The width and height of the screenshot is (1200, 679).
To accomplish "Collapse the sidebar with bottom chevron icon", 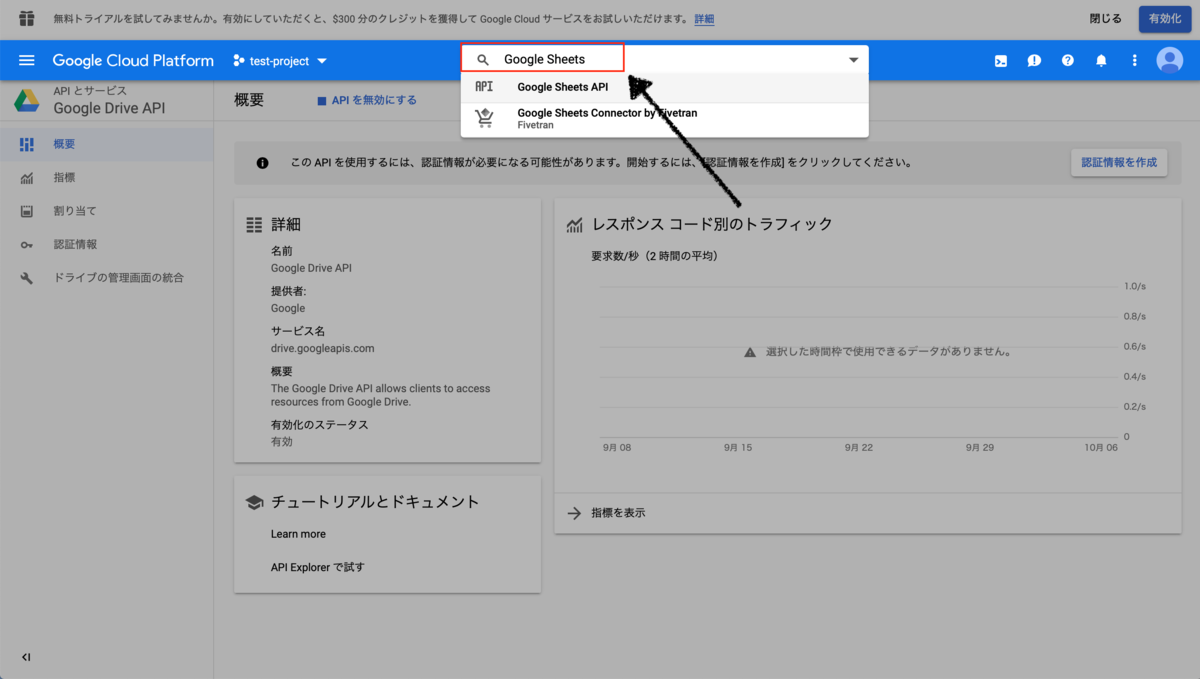I will click(27, 657).
